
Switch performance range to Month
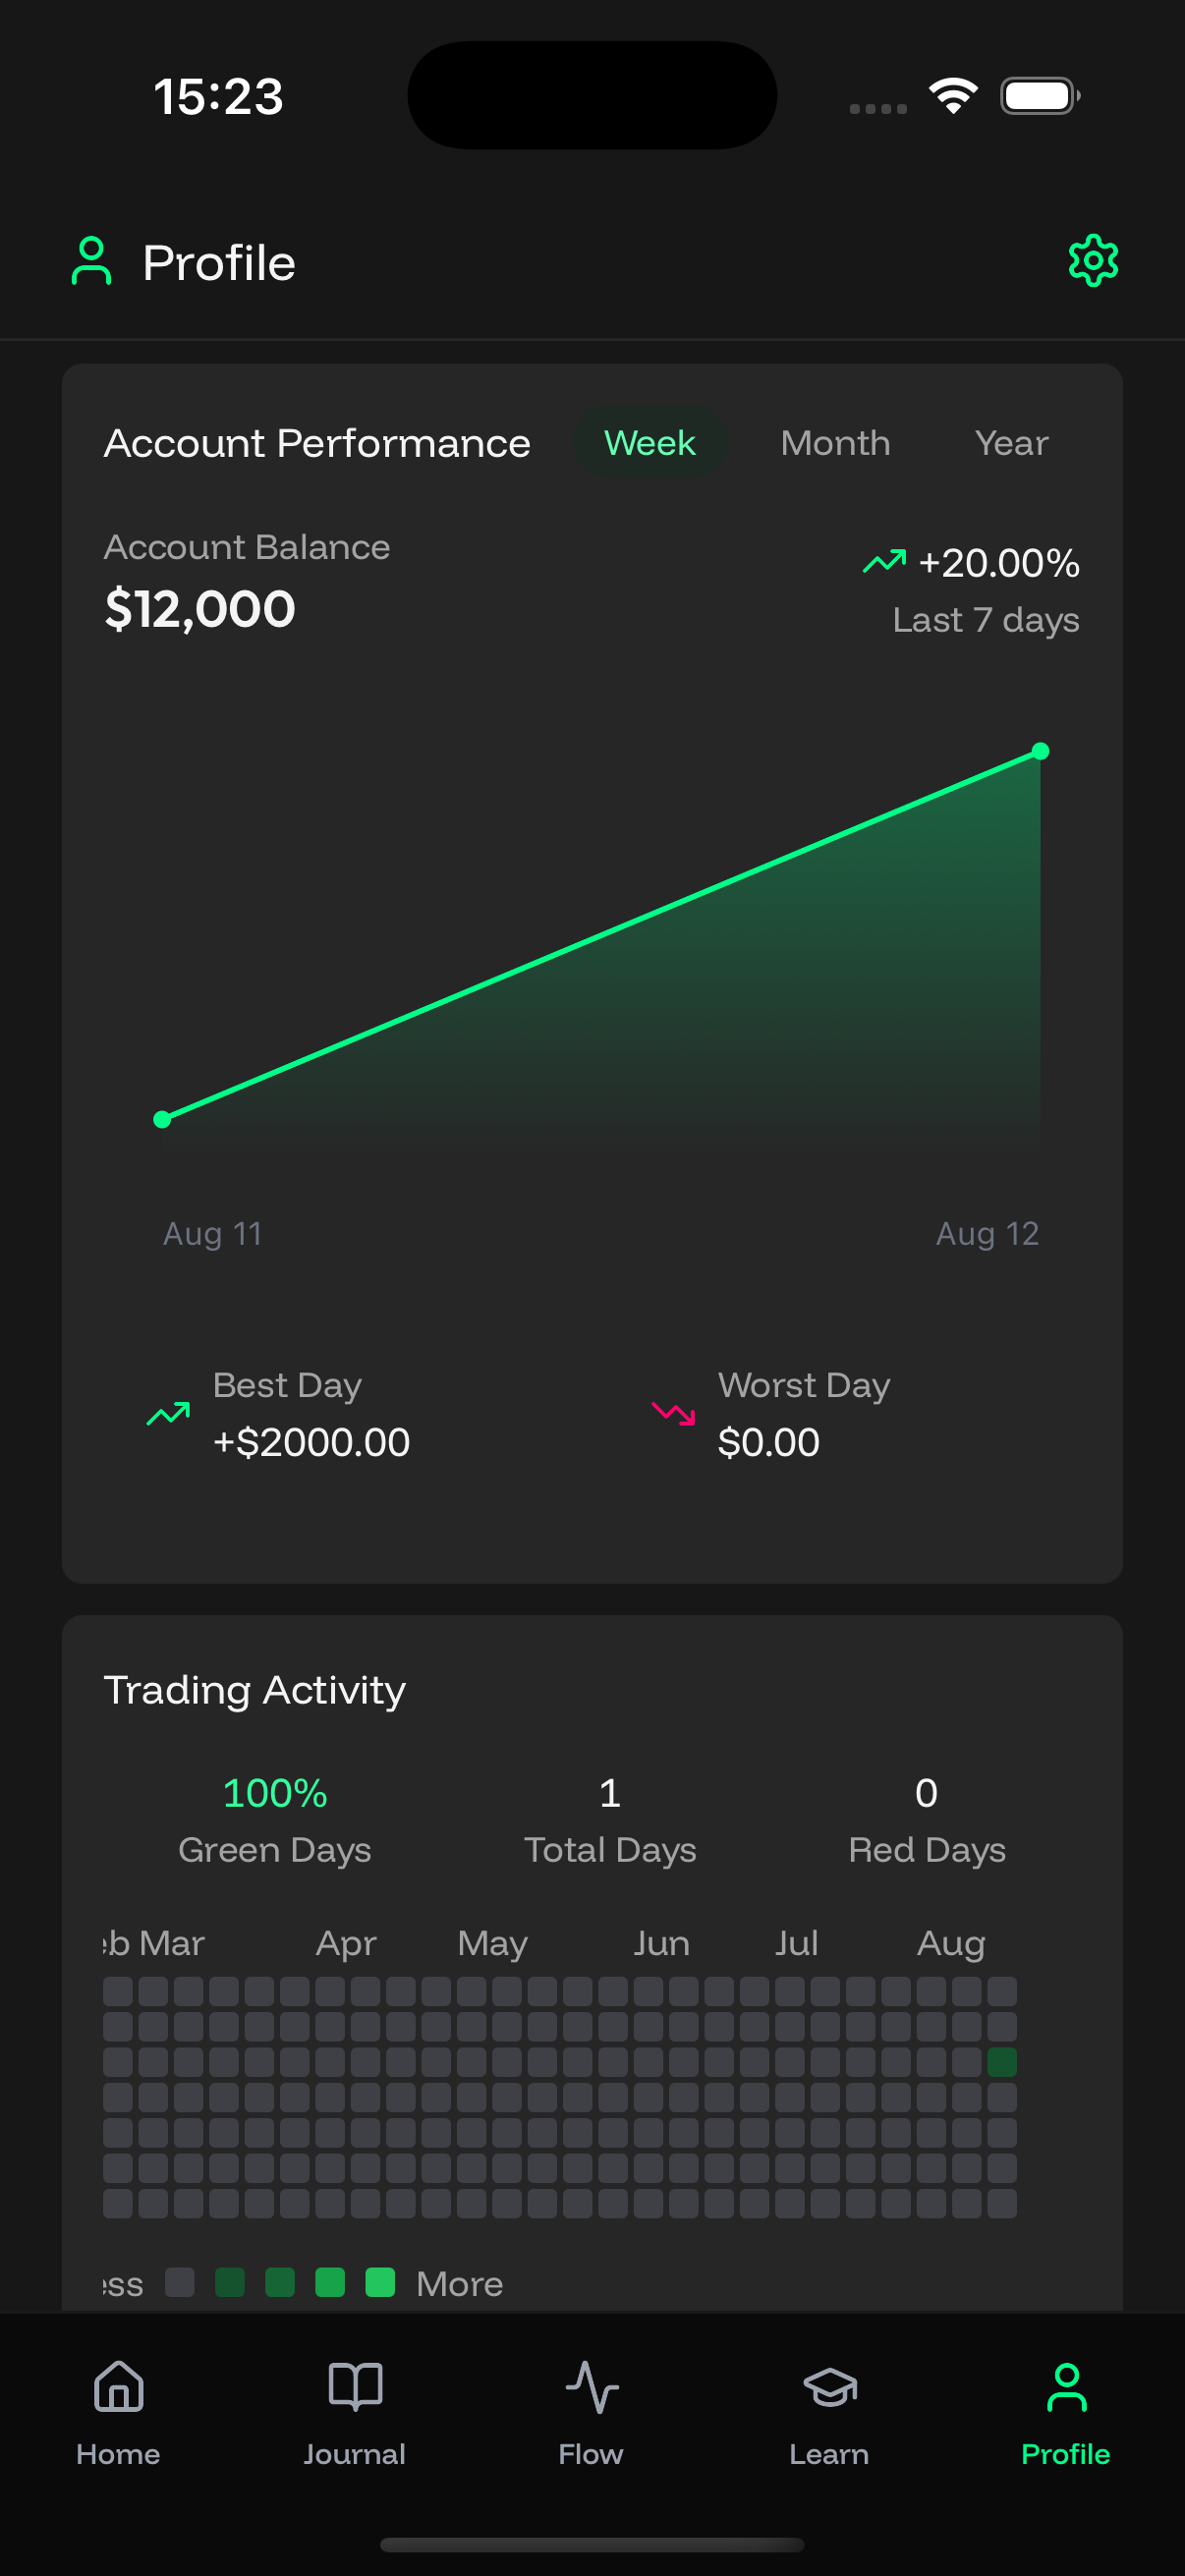point(835,443)
